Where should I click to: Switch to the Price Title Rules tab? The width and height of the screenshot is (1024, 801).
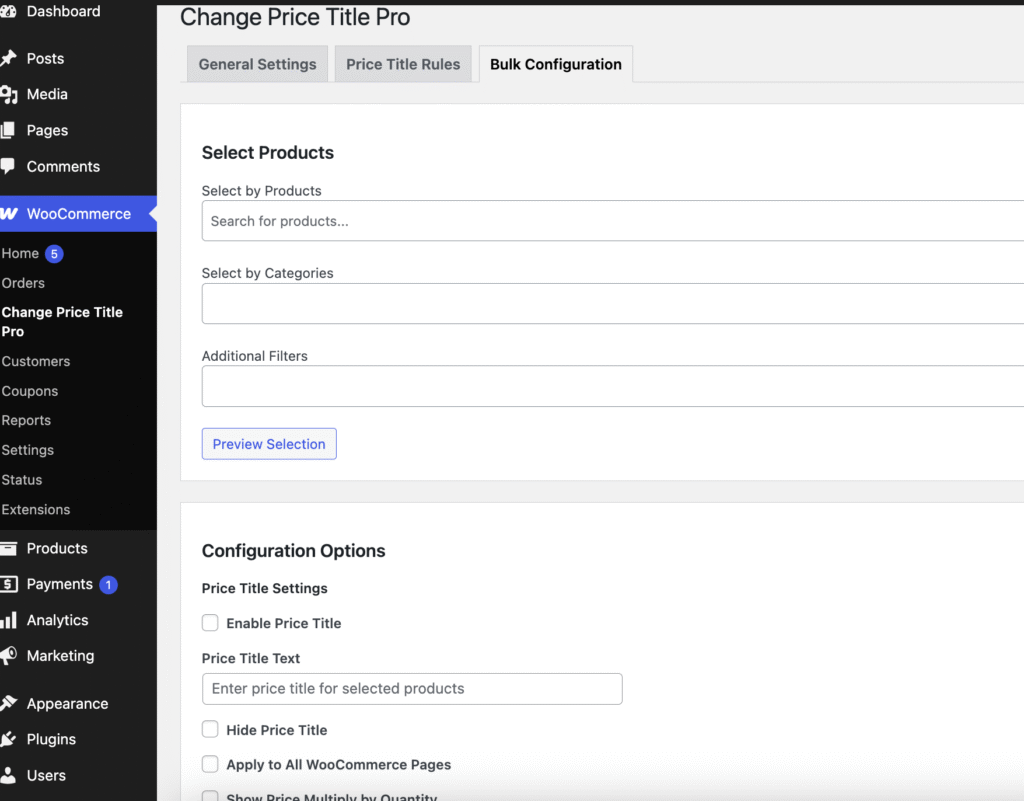coord(403,64)
